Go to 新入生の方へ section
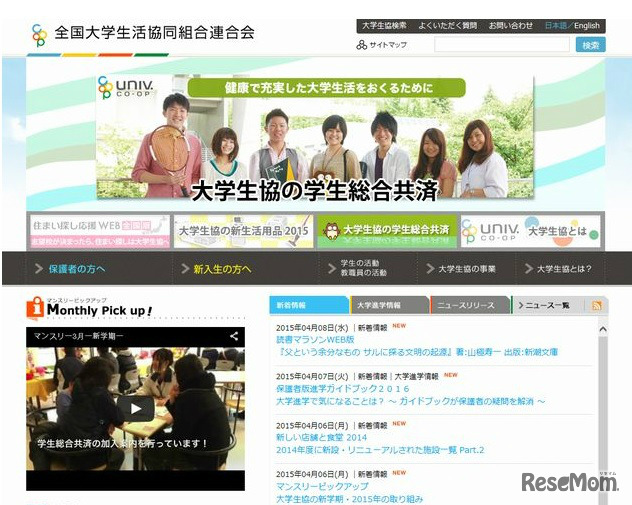Screen dimensions: 632x505 [222, 269]
